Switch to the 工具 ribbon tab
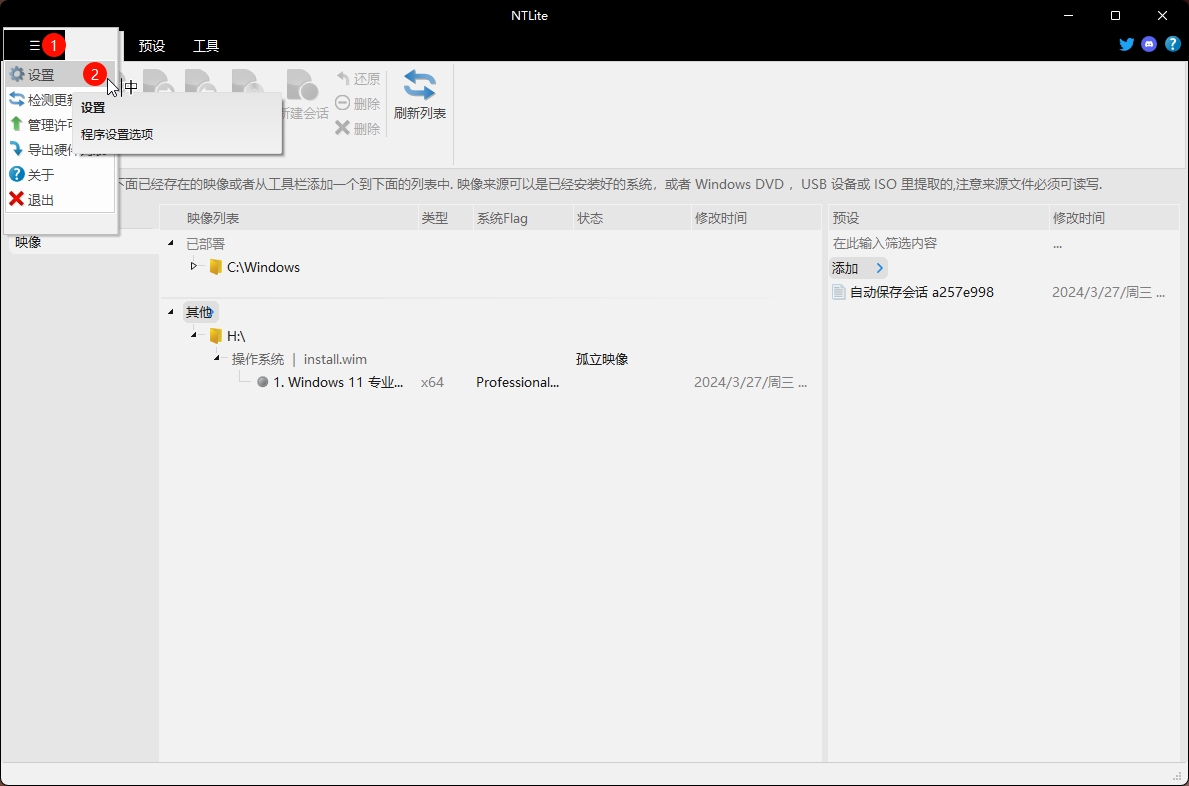Viewport: 1189px width, 786px height. click(205, 45)
